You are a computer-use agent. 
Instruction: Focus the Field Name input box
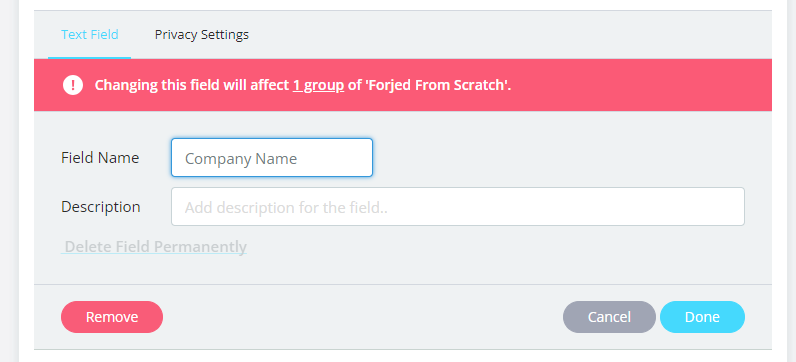click(272, 157)
